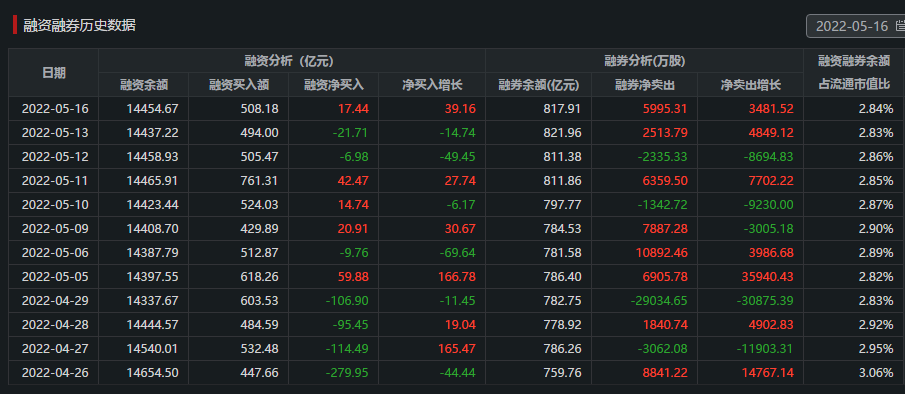
Task: Select the 融资融券余额 占流通市值比 header
Action: tap(854, 73)
